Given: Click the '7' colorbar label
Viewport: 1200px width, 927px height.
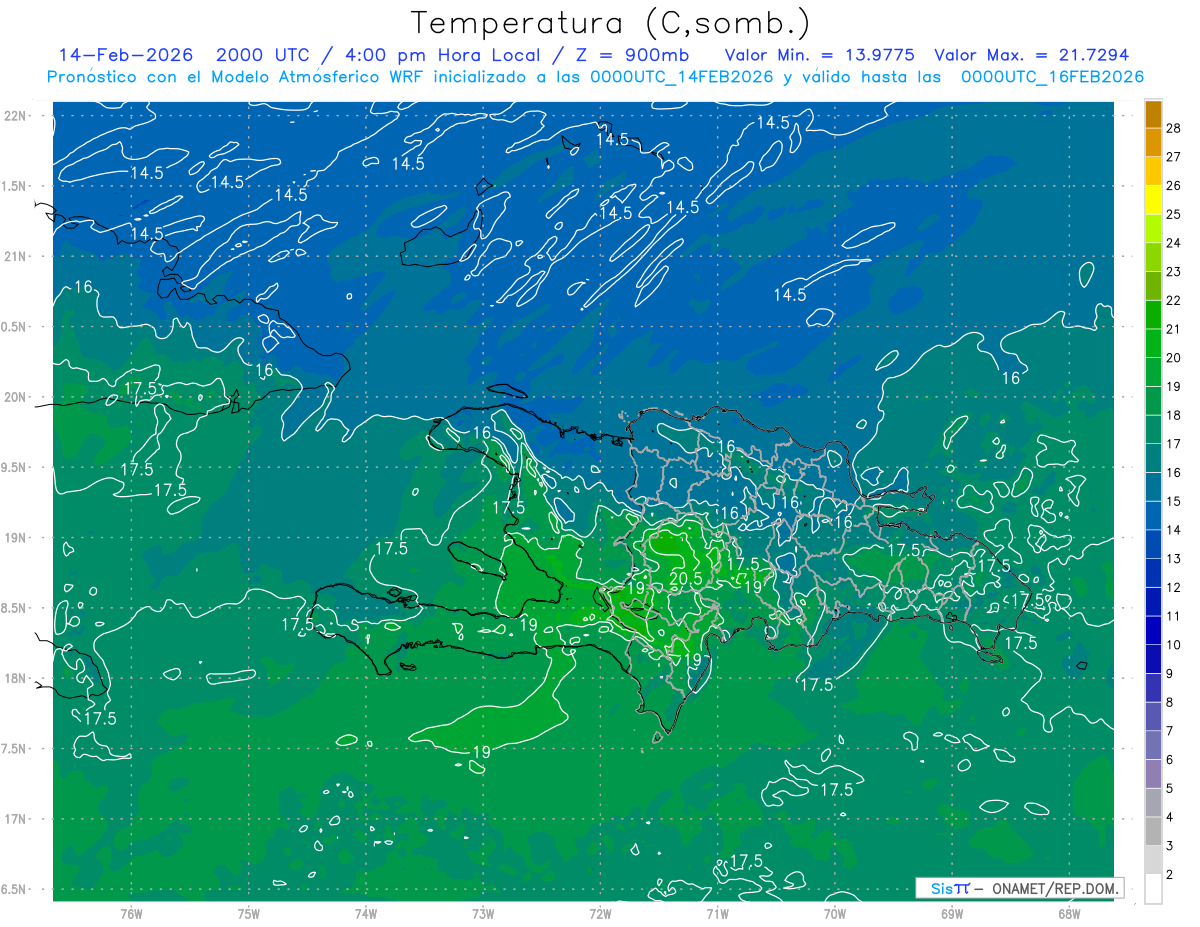Looking at the screenshot, I should coord(1171,731).
